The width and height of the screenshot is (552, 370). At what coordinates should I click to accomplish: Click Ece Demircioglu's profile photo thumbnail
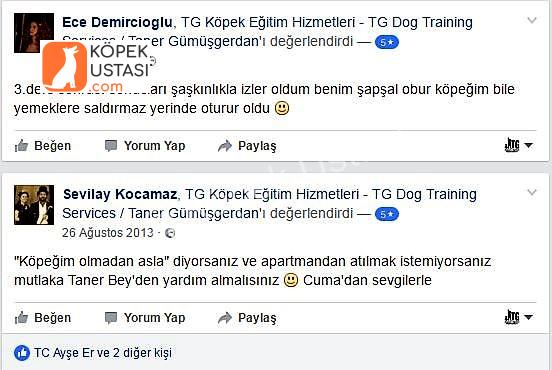tap(34, 33)
